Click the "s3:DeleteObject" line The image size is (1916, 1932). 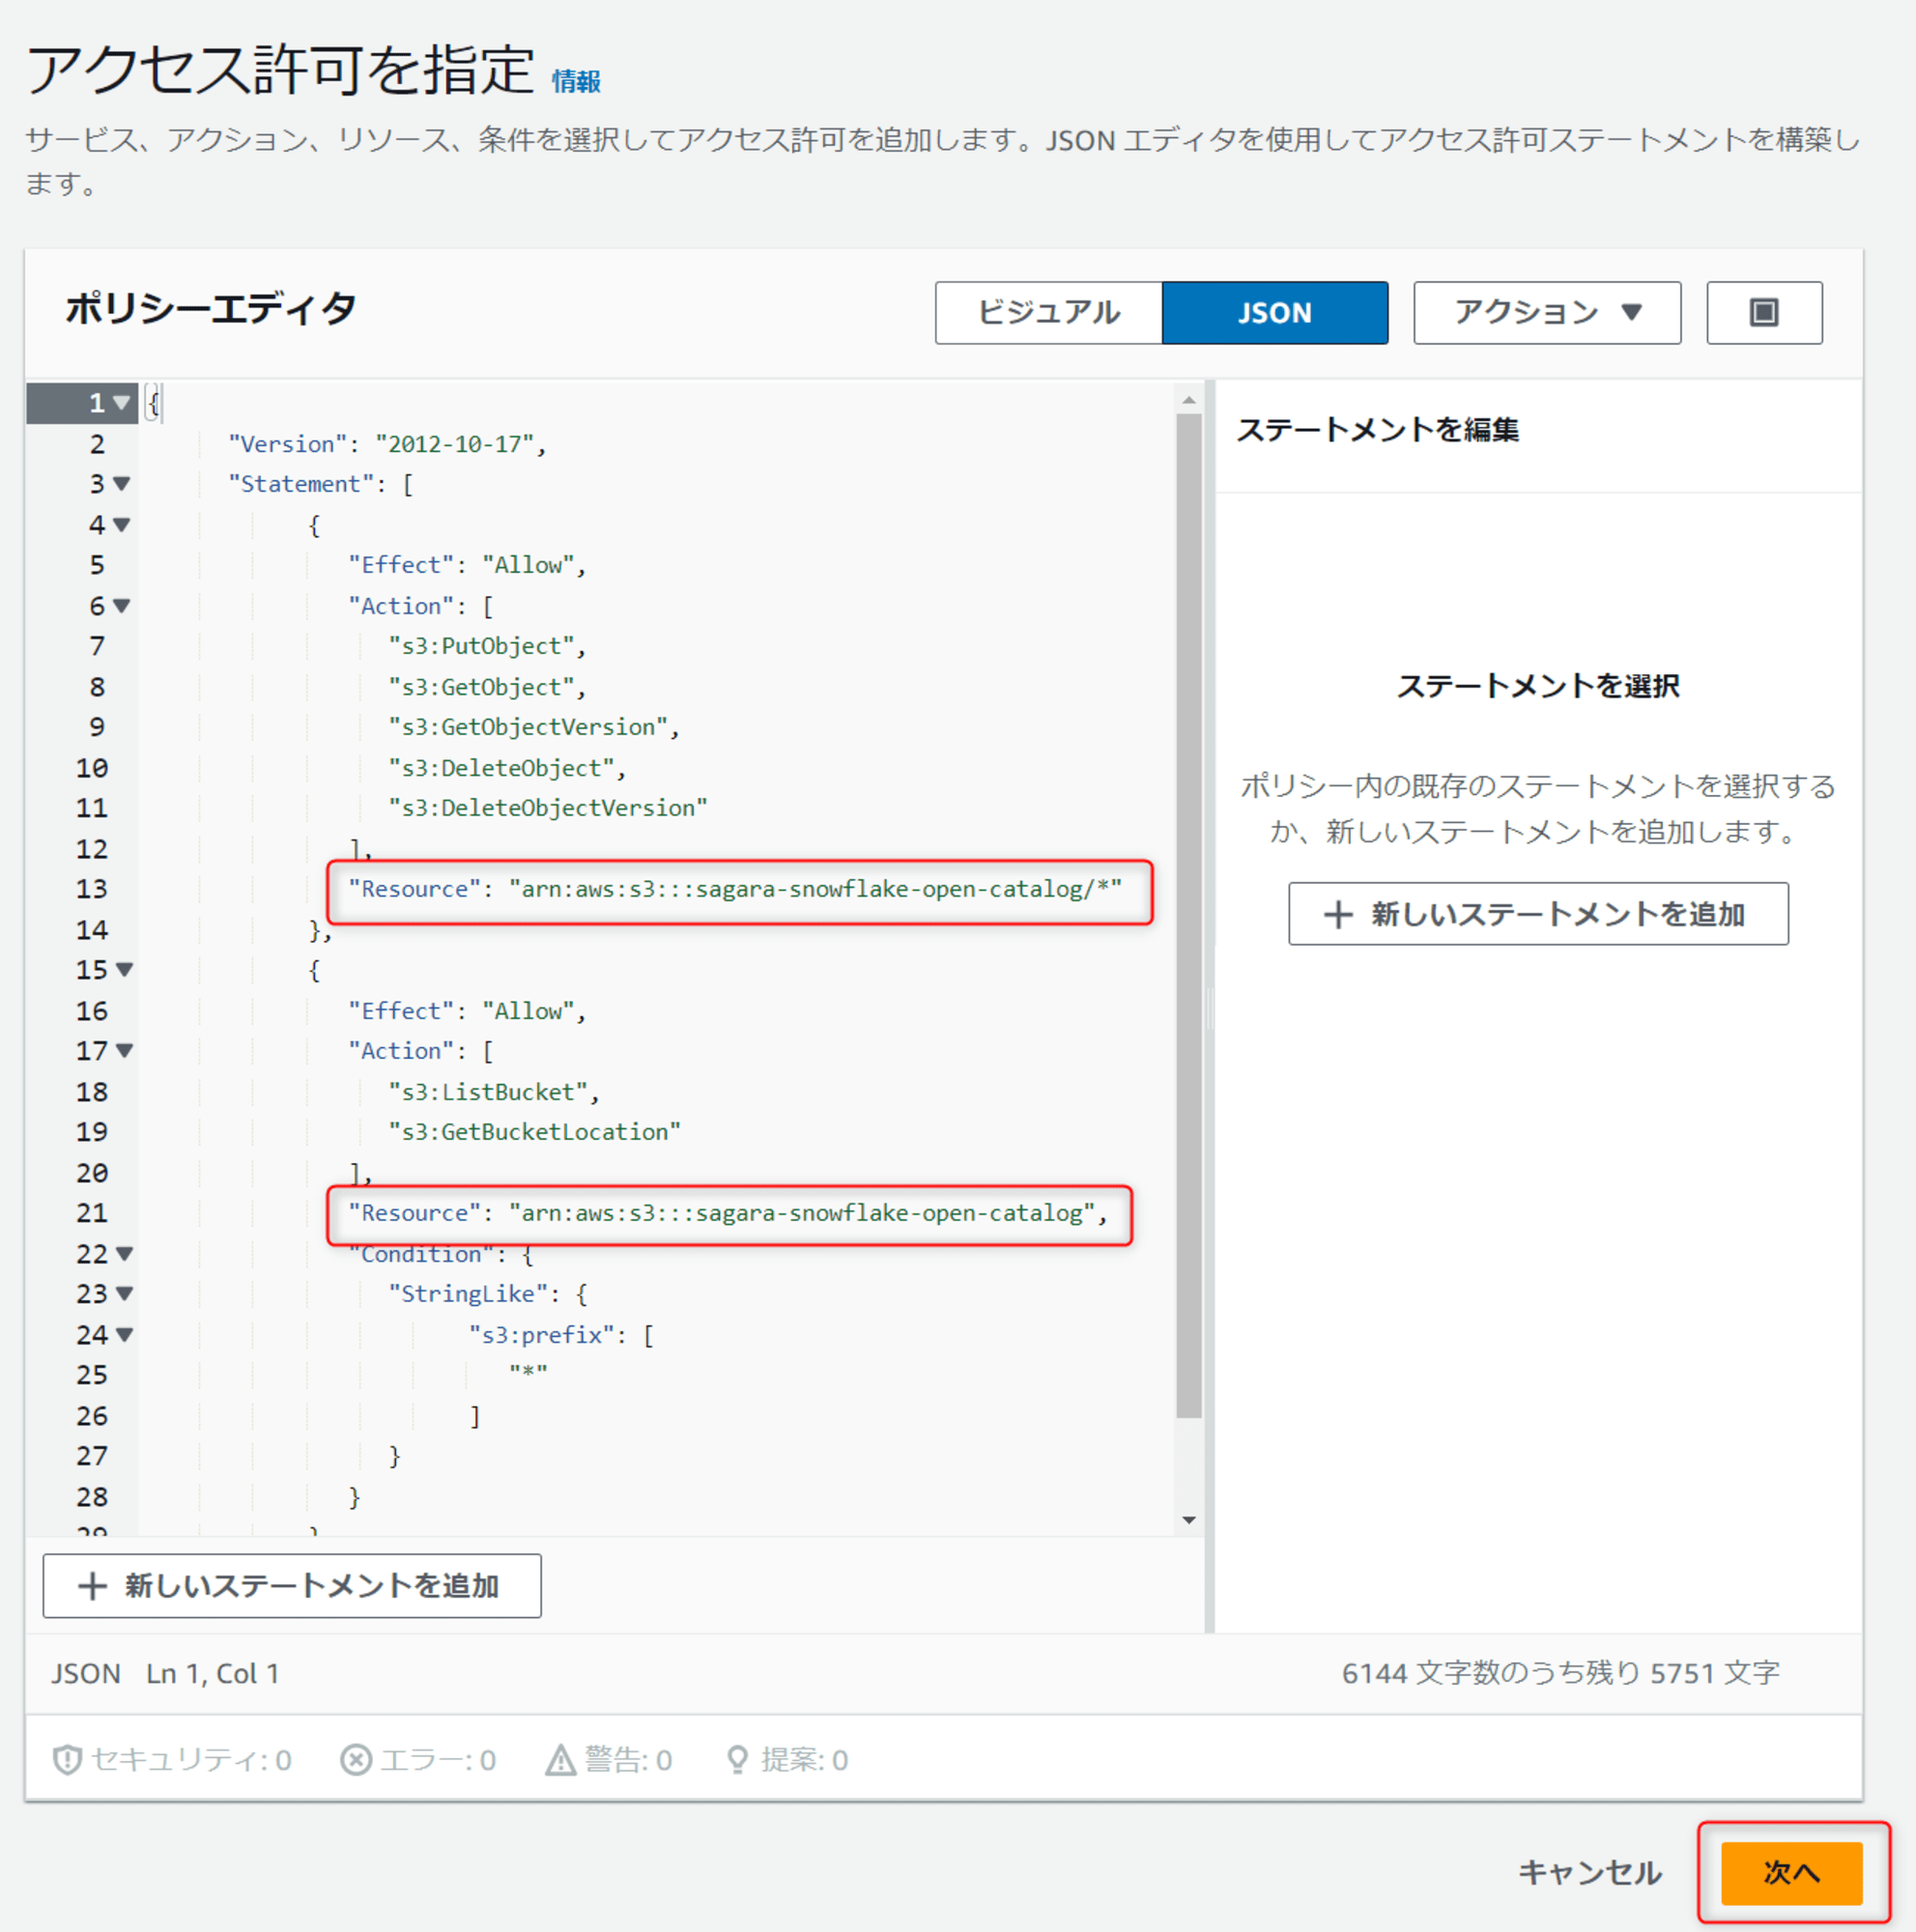507,768
